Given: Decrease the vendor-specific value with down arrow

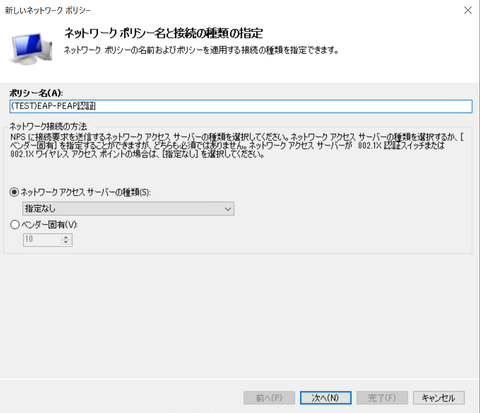Looking at the screenshot, I should (66, 242).
